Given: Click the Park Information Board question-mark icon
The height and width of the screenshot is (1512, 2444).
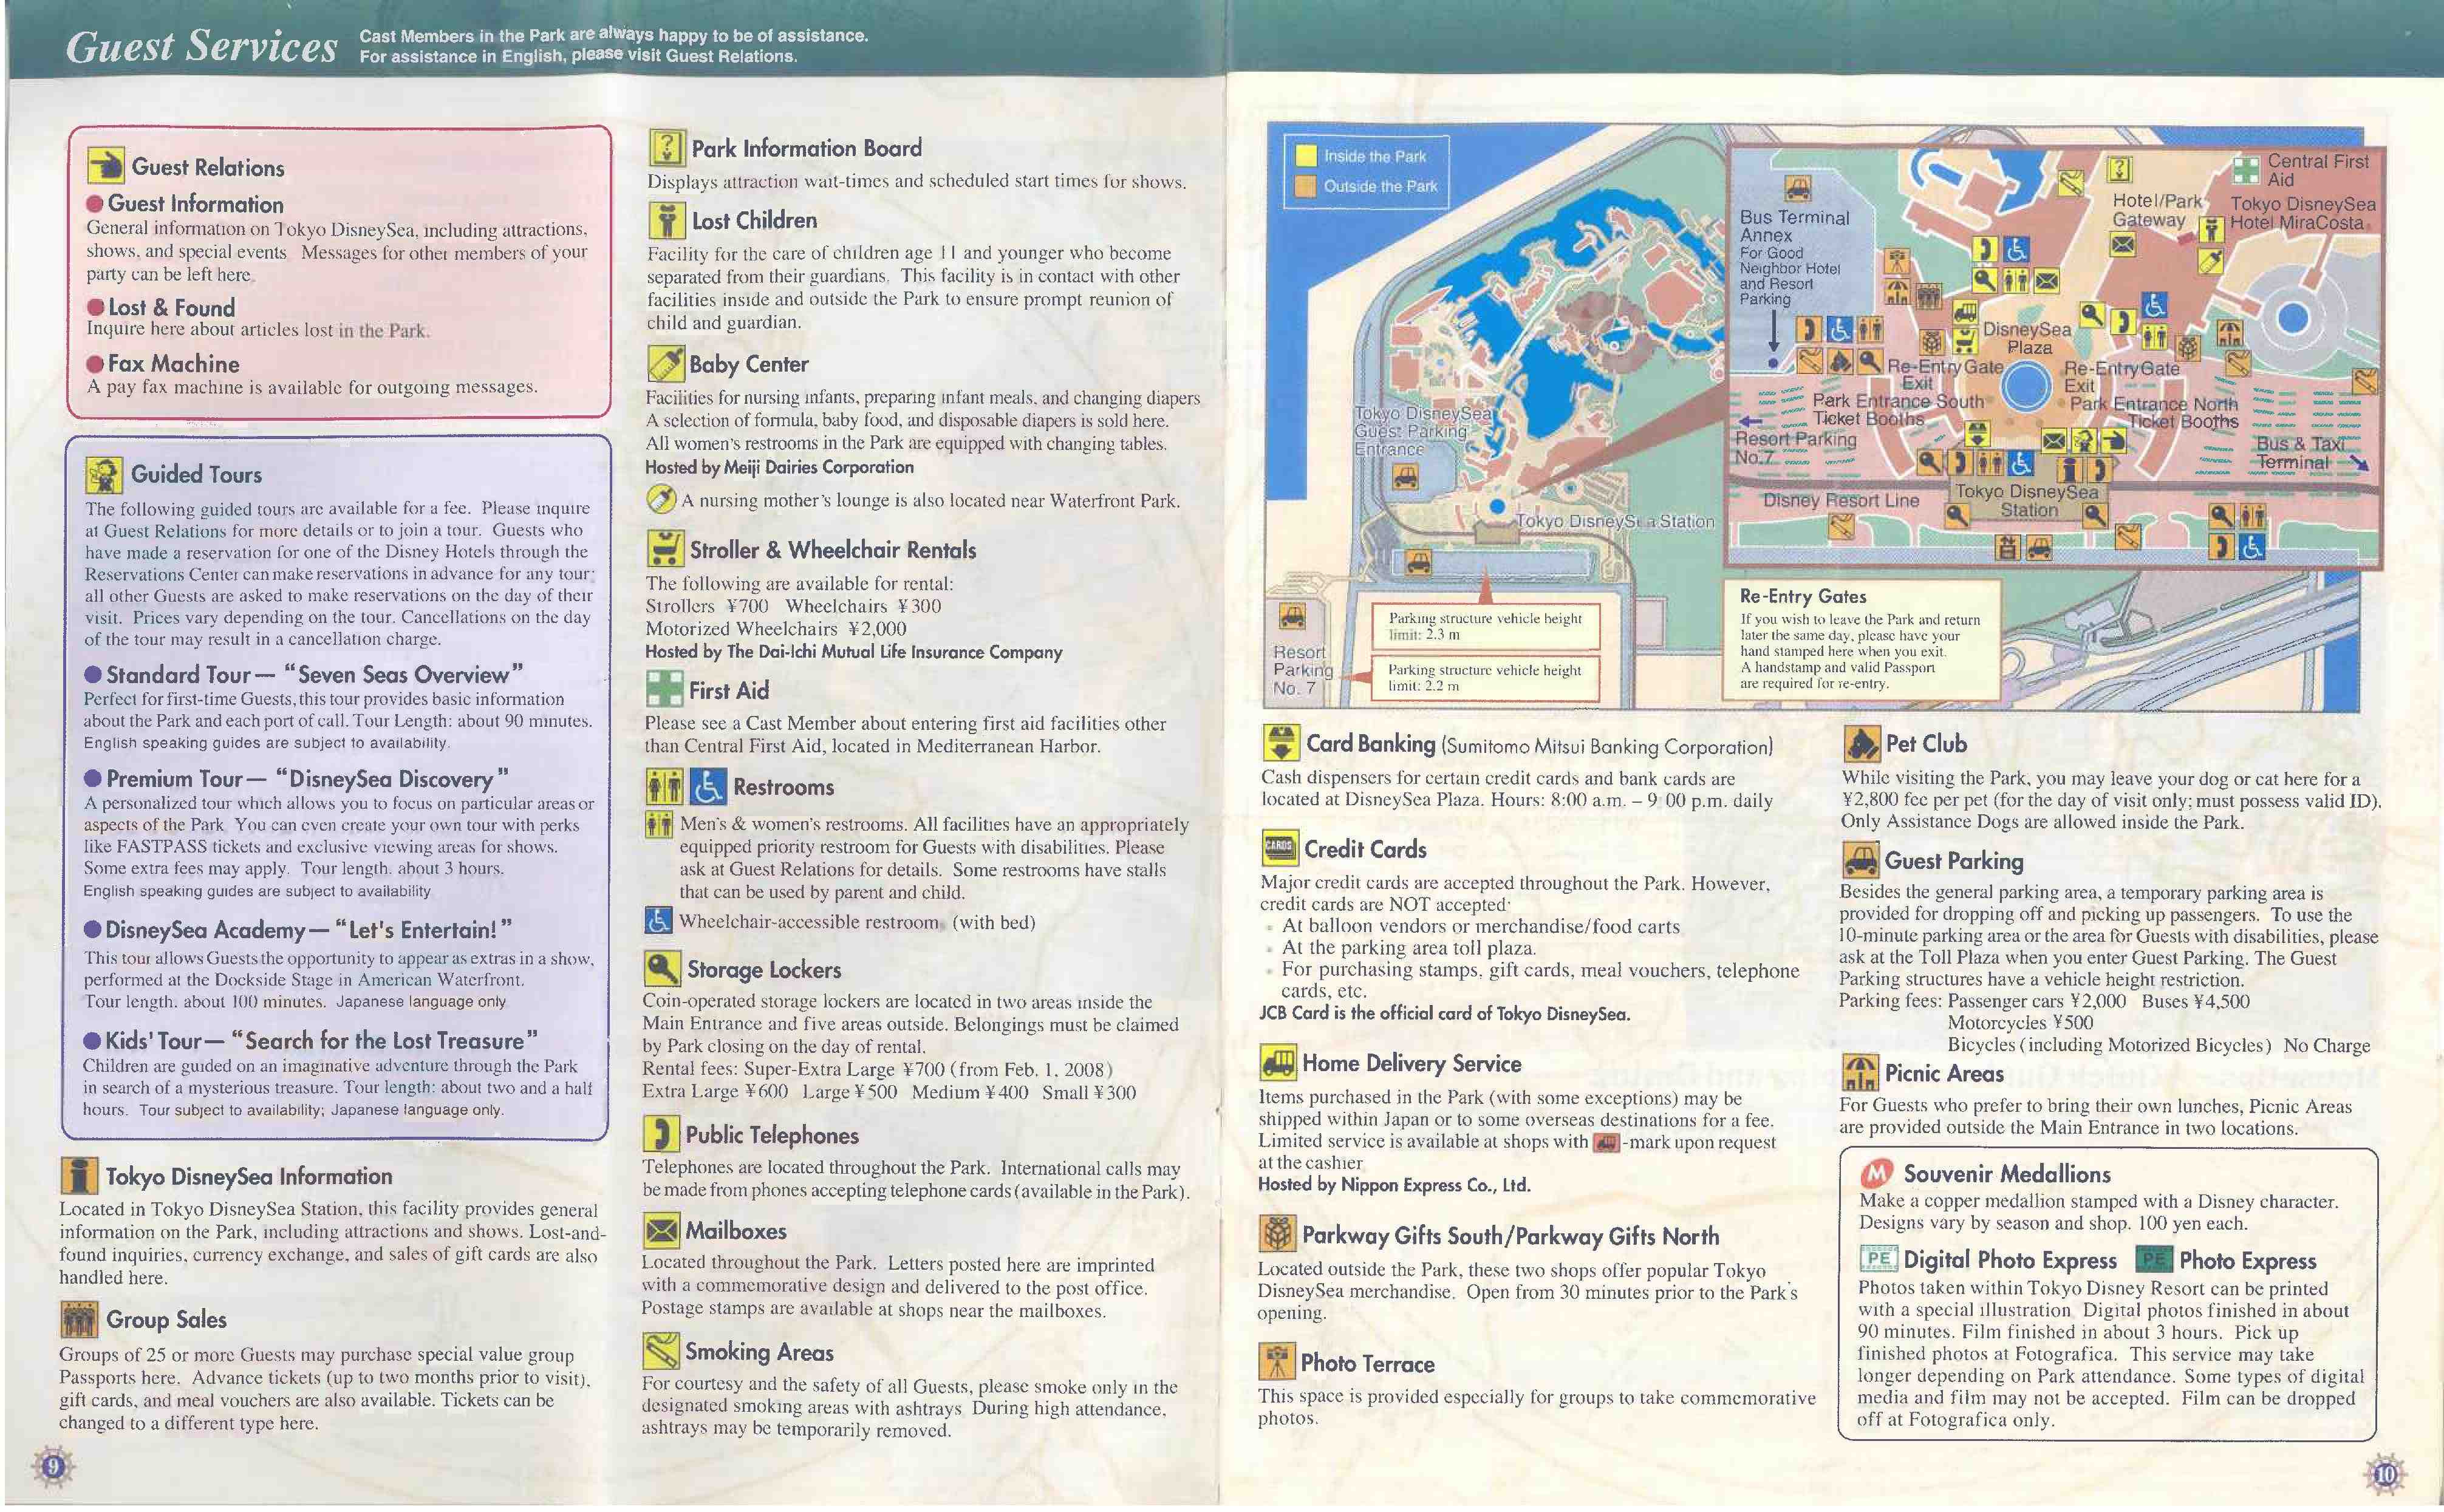Looking at the screenshot, I should tap(667, 148).
